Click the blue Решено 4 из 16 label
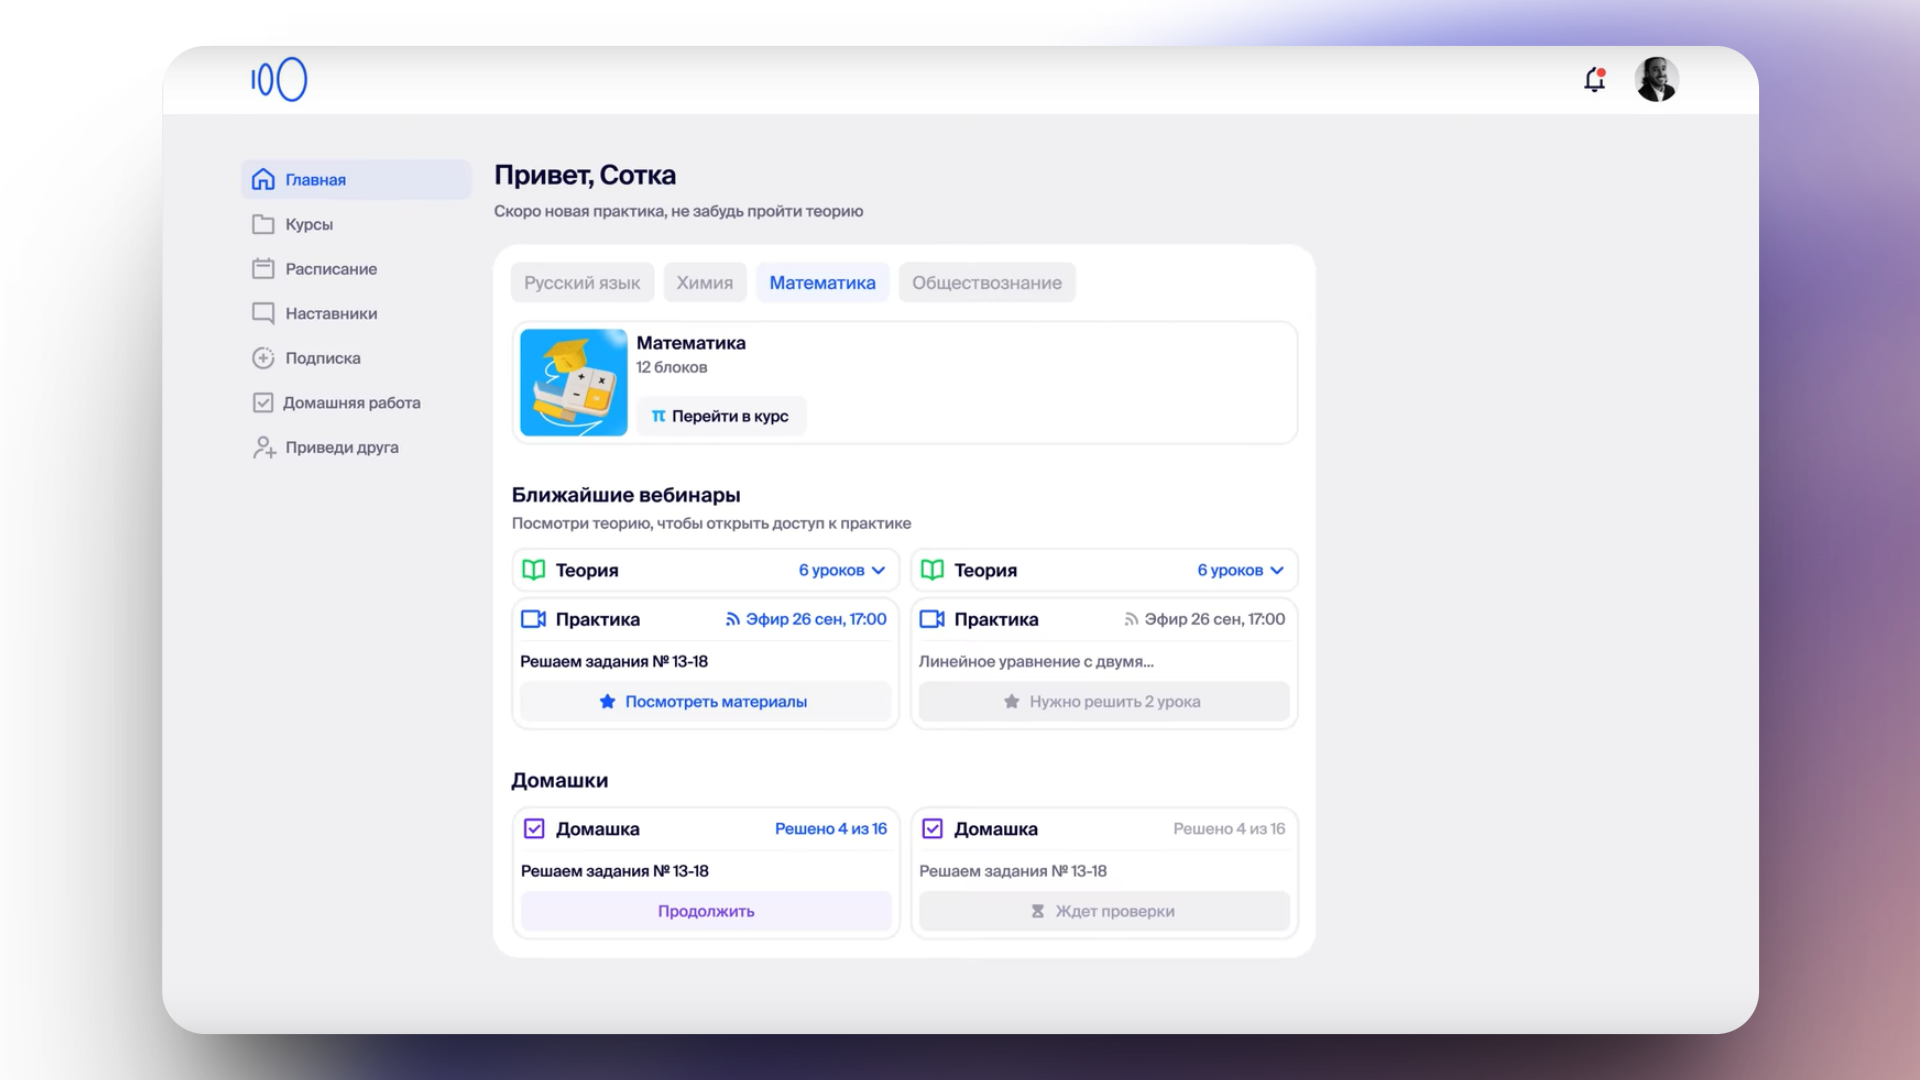Image resolution: width=1920 pixels, height=1080 pixels. pyautogui.click(x=831, y=828)
